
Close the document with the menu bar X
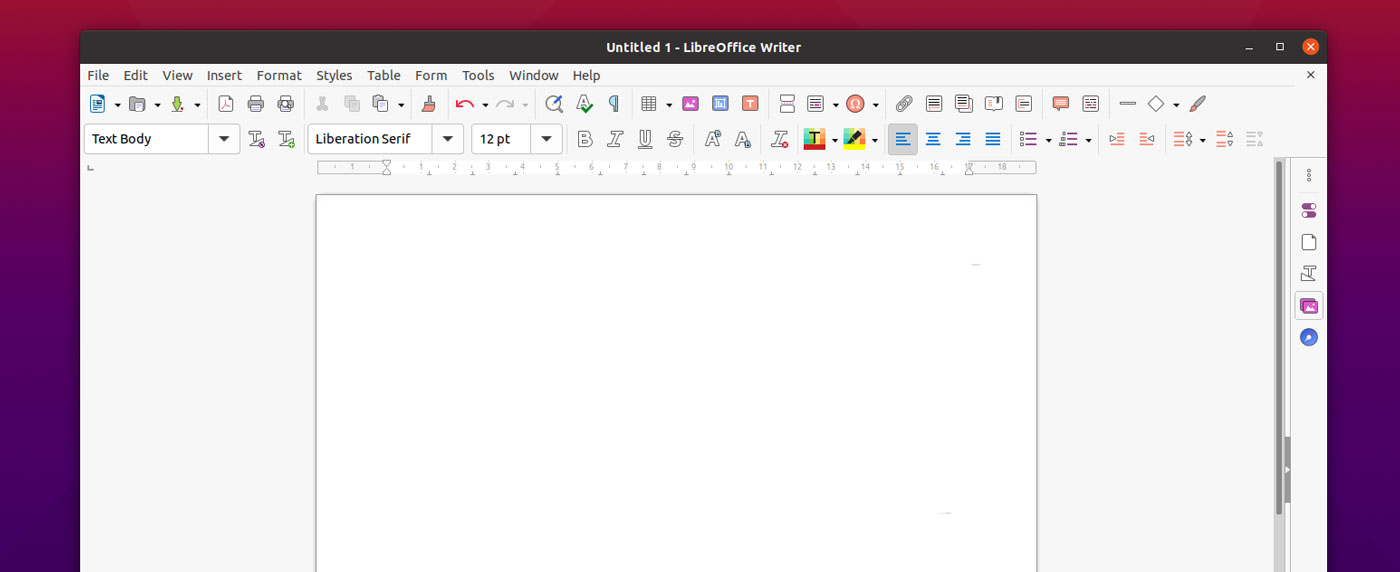pyautogui.click(x=1311, y=75)
